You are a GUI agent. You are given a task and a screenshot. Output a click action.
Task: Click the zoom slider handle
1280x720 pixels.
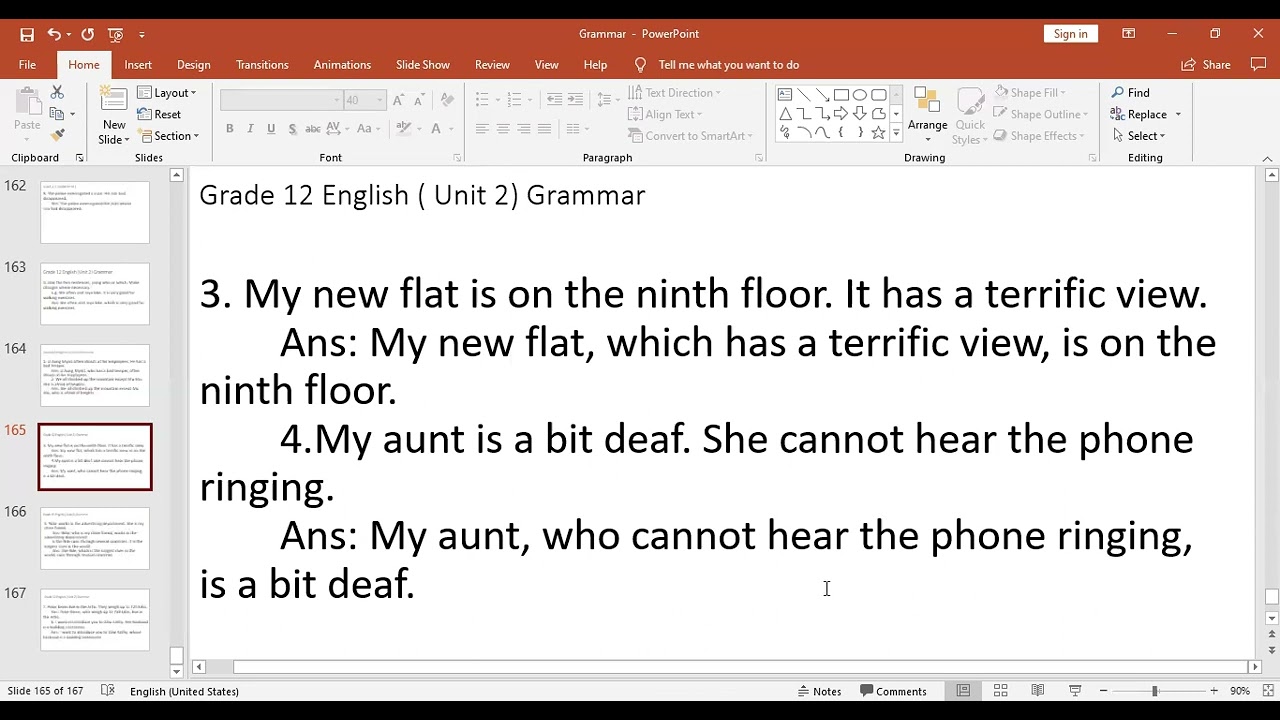(1154, 691)
